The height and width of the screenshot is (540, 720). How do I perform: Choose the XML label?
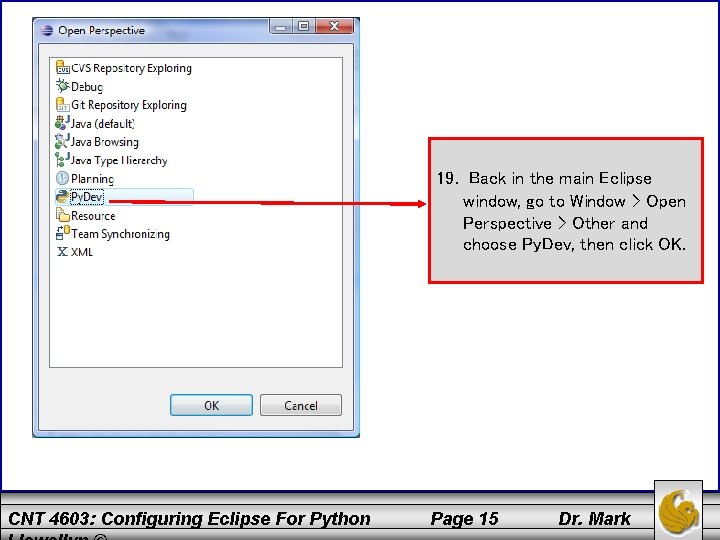(82, 252)
